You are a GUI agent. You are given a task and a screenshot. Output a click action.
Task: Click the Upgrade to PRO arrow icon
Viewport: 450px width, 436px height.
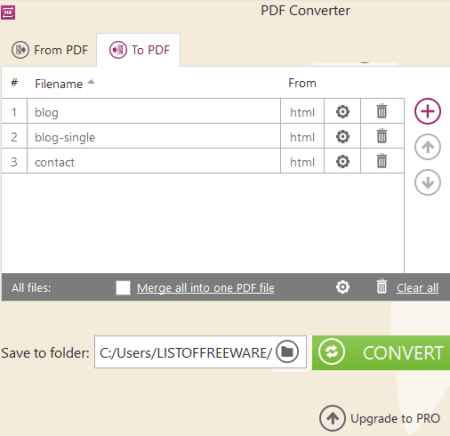pyautogui.click(x=332, y=418)
